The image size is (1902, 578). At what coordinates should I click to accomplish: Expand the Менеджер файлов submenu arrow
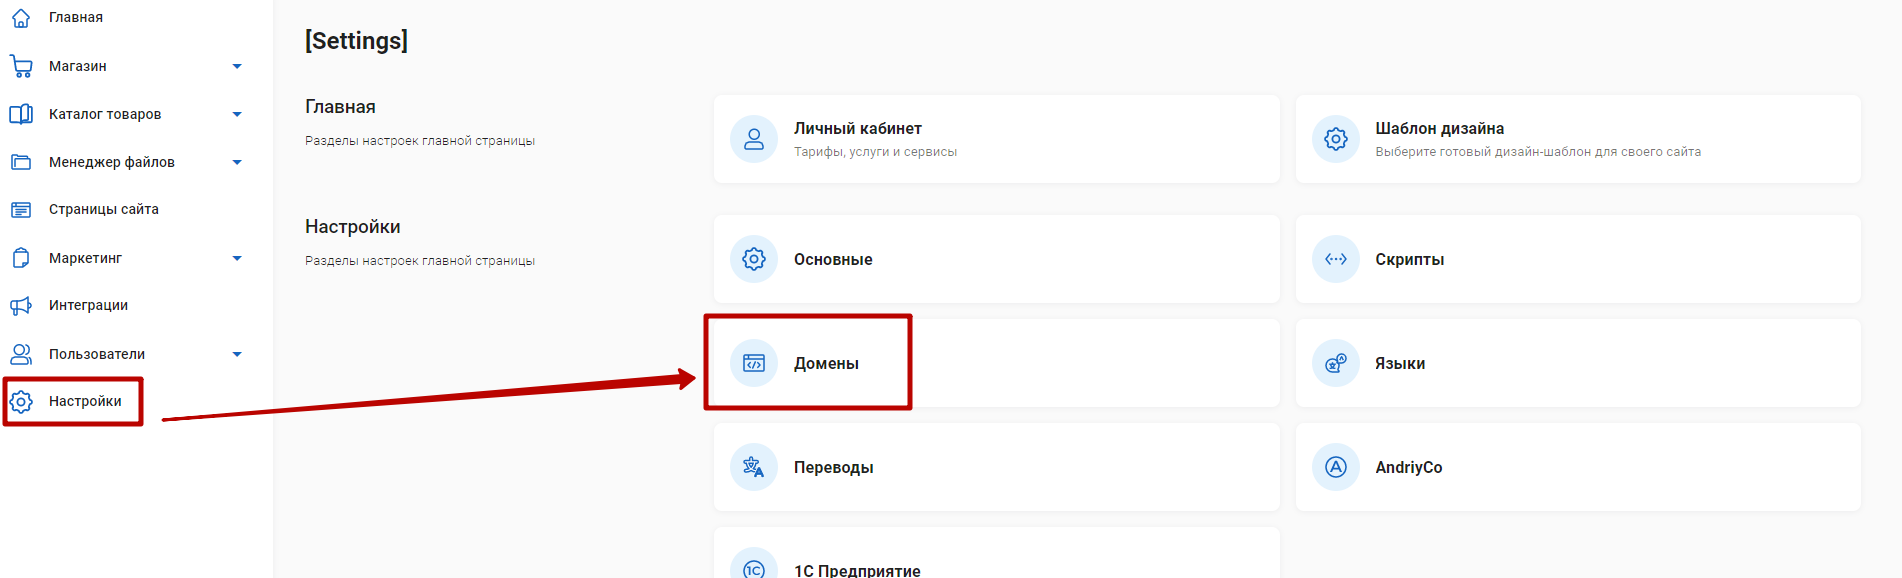point(237,162)
